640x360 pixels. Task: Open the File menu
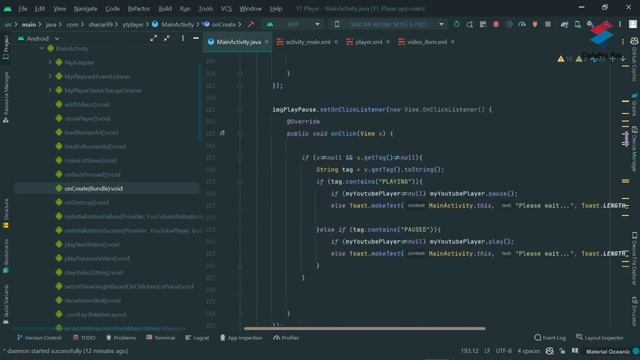22,9
